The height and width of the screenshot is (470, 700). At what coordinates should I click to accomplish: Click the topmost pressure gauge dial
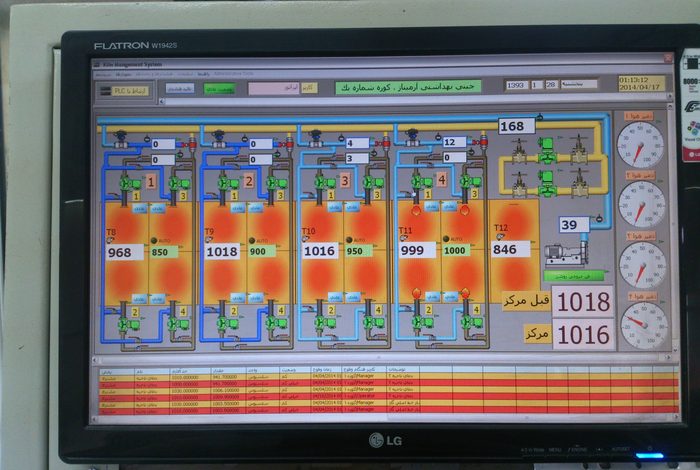pyautogui.click(x=640, y=145)
